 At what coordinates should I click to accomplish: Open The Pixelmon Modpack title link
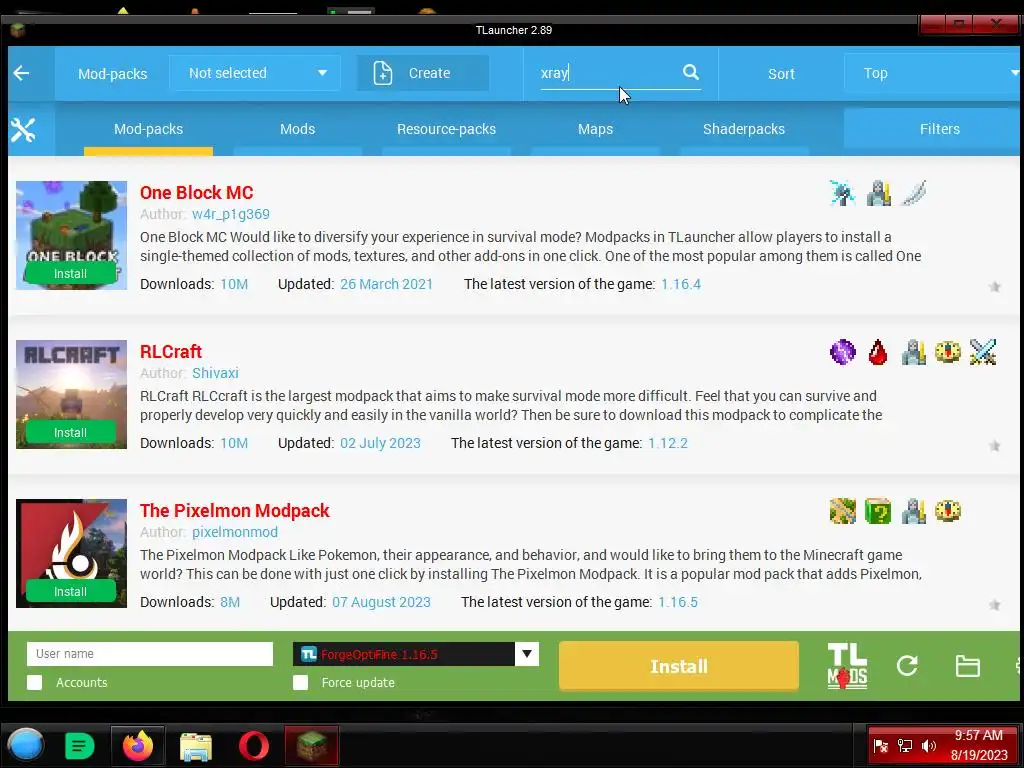click(234, 511)
